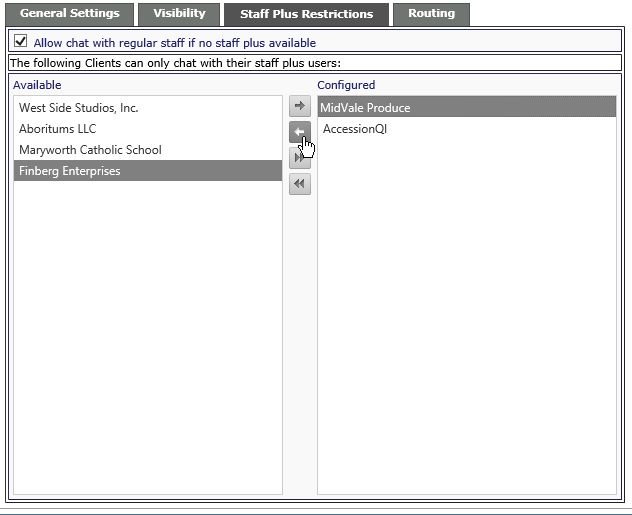Viewport: 632px width, 515px height.
Task: Select Aboritums LLC in Available list
Action: tap(148, 129)
